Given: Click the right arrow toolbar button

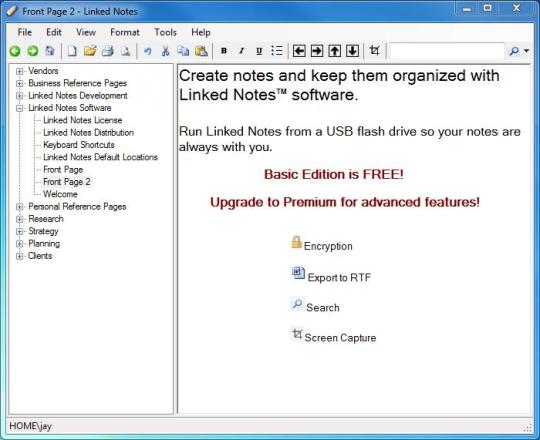Looking at the screenshot, I should click(x=317, y=51).
